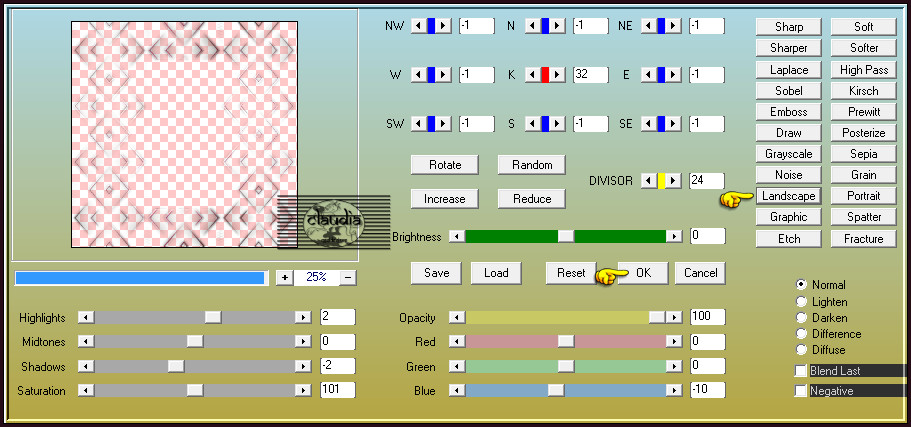This screenshot has width=911, height=427.
Task: Decrease K center value with left arrow
Action: coord(532,75)
